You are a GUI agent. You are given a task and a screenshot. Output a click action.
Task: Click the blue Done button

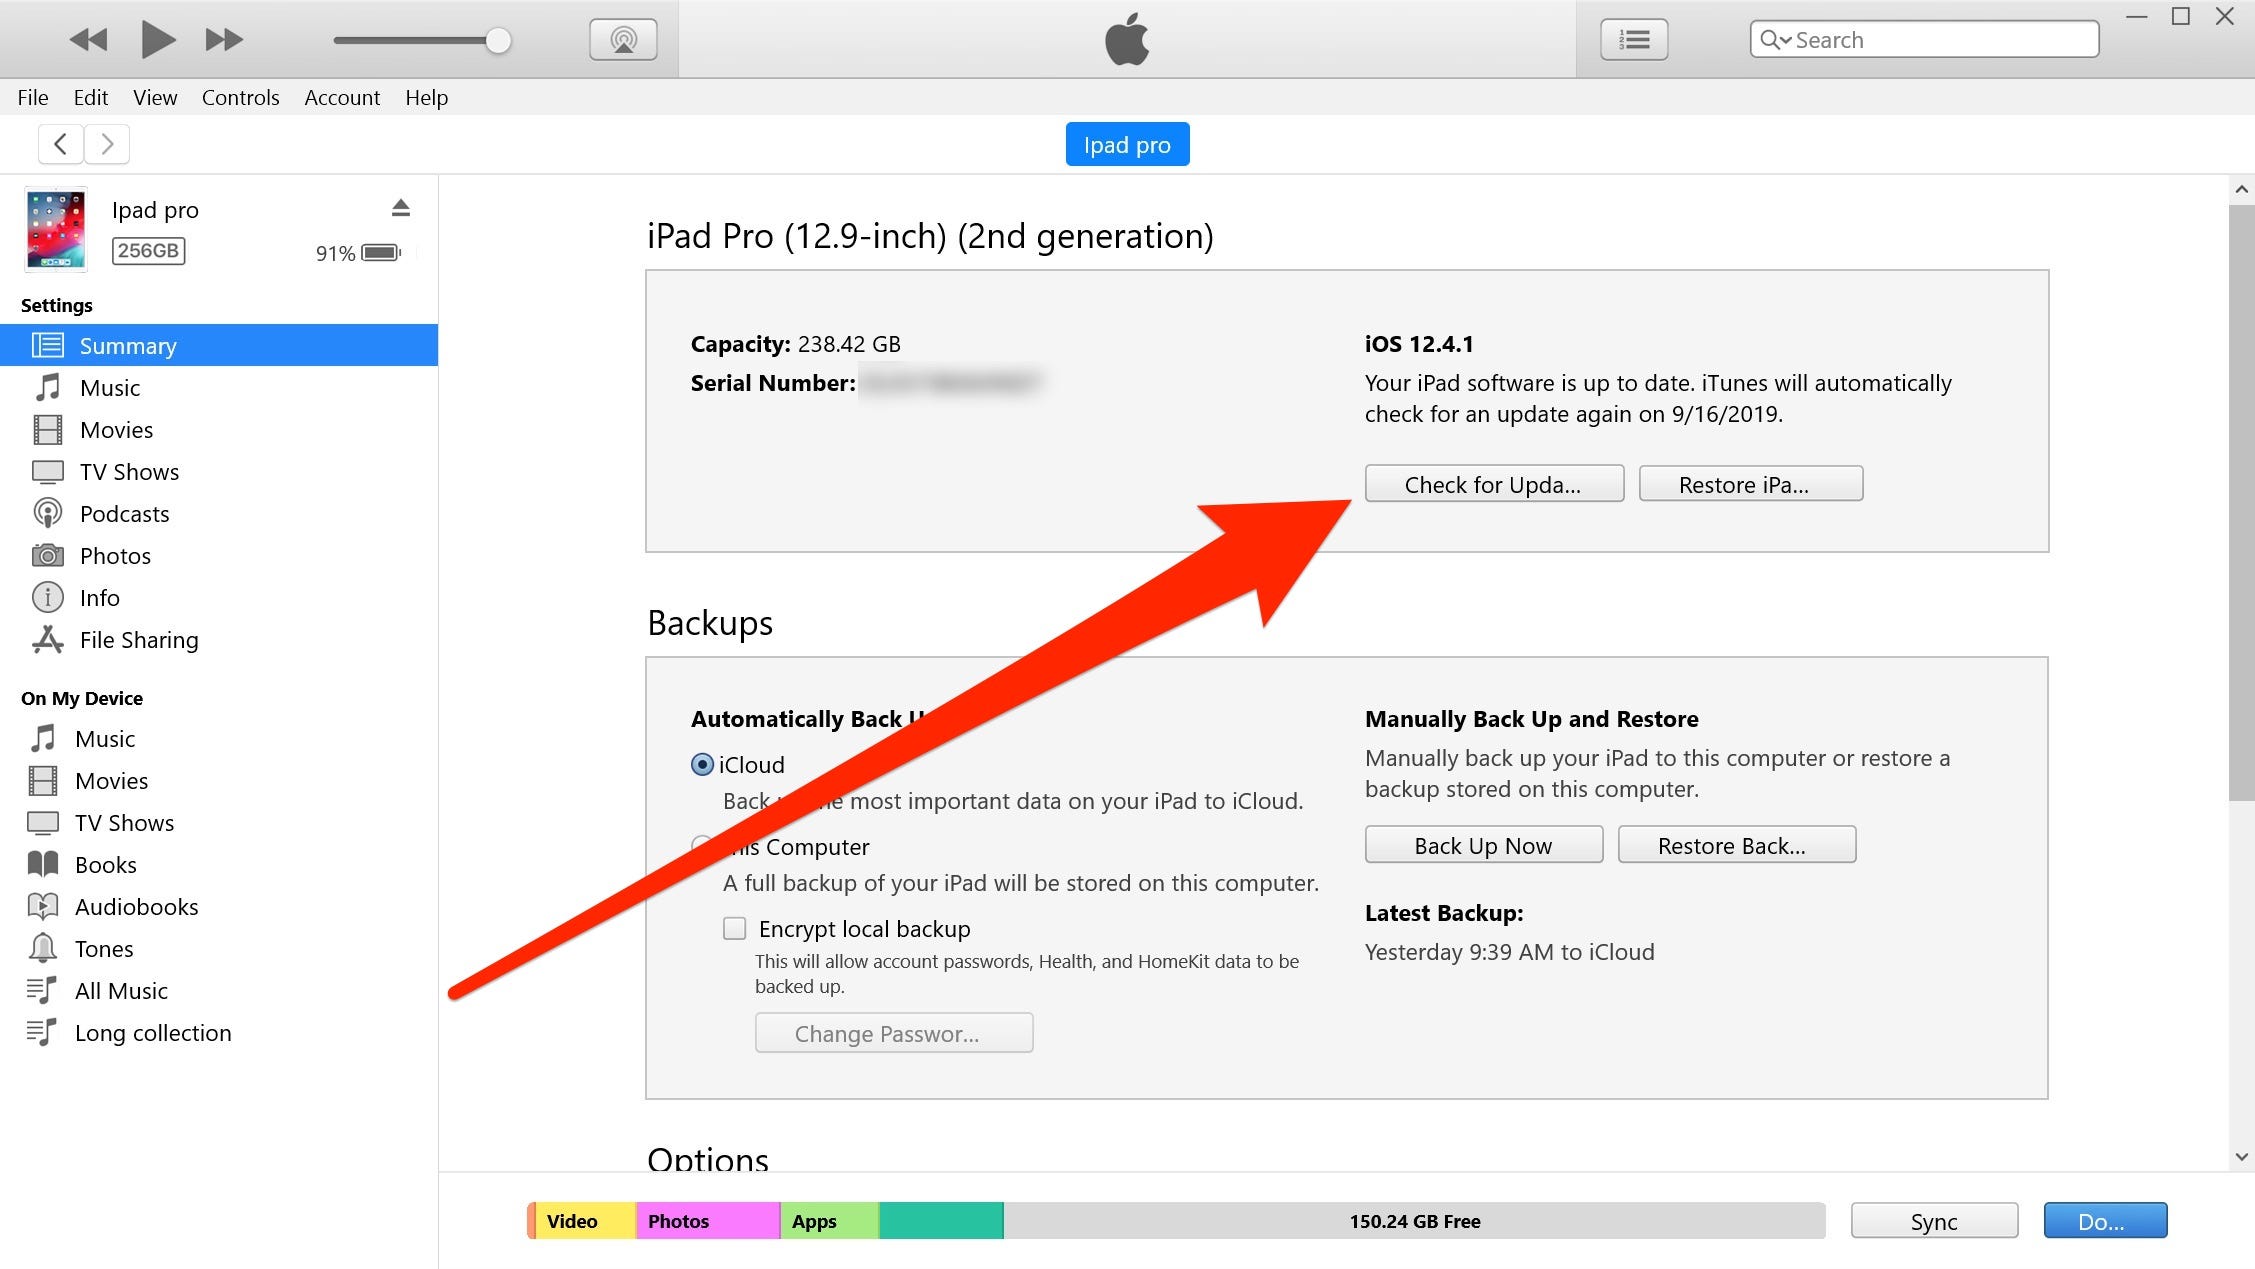point(2106,1221)
